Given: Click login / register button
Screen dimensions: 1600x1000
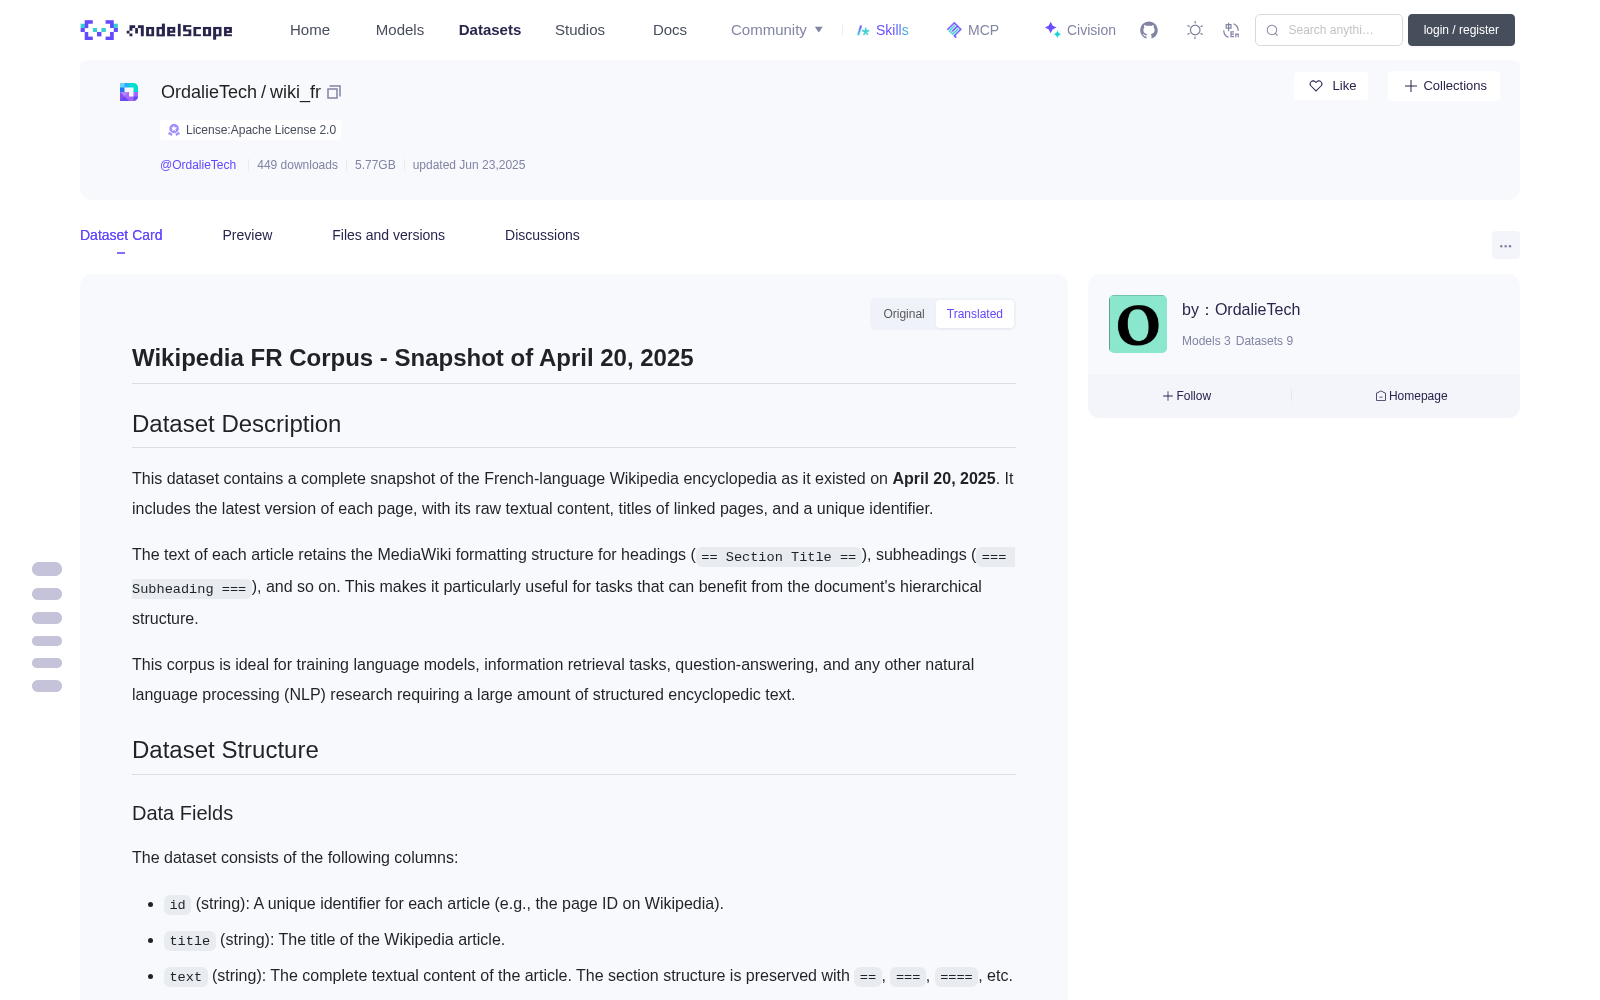Looking at the screenshot, I should tap(1461, 30).
